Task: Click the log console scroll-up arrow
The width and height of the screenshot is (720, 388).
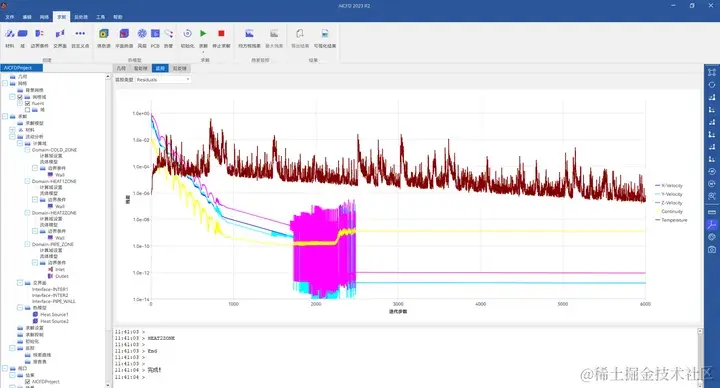Action: click(700, 331)
